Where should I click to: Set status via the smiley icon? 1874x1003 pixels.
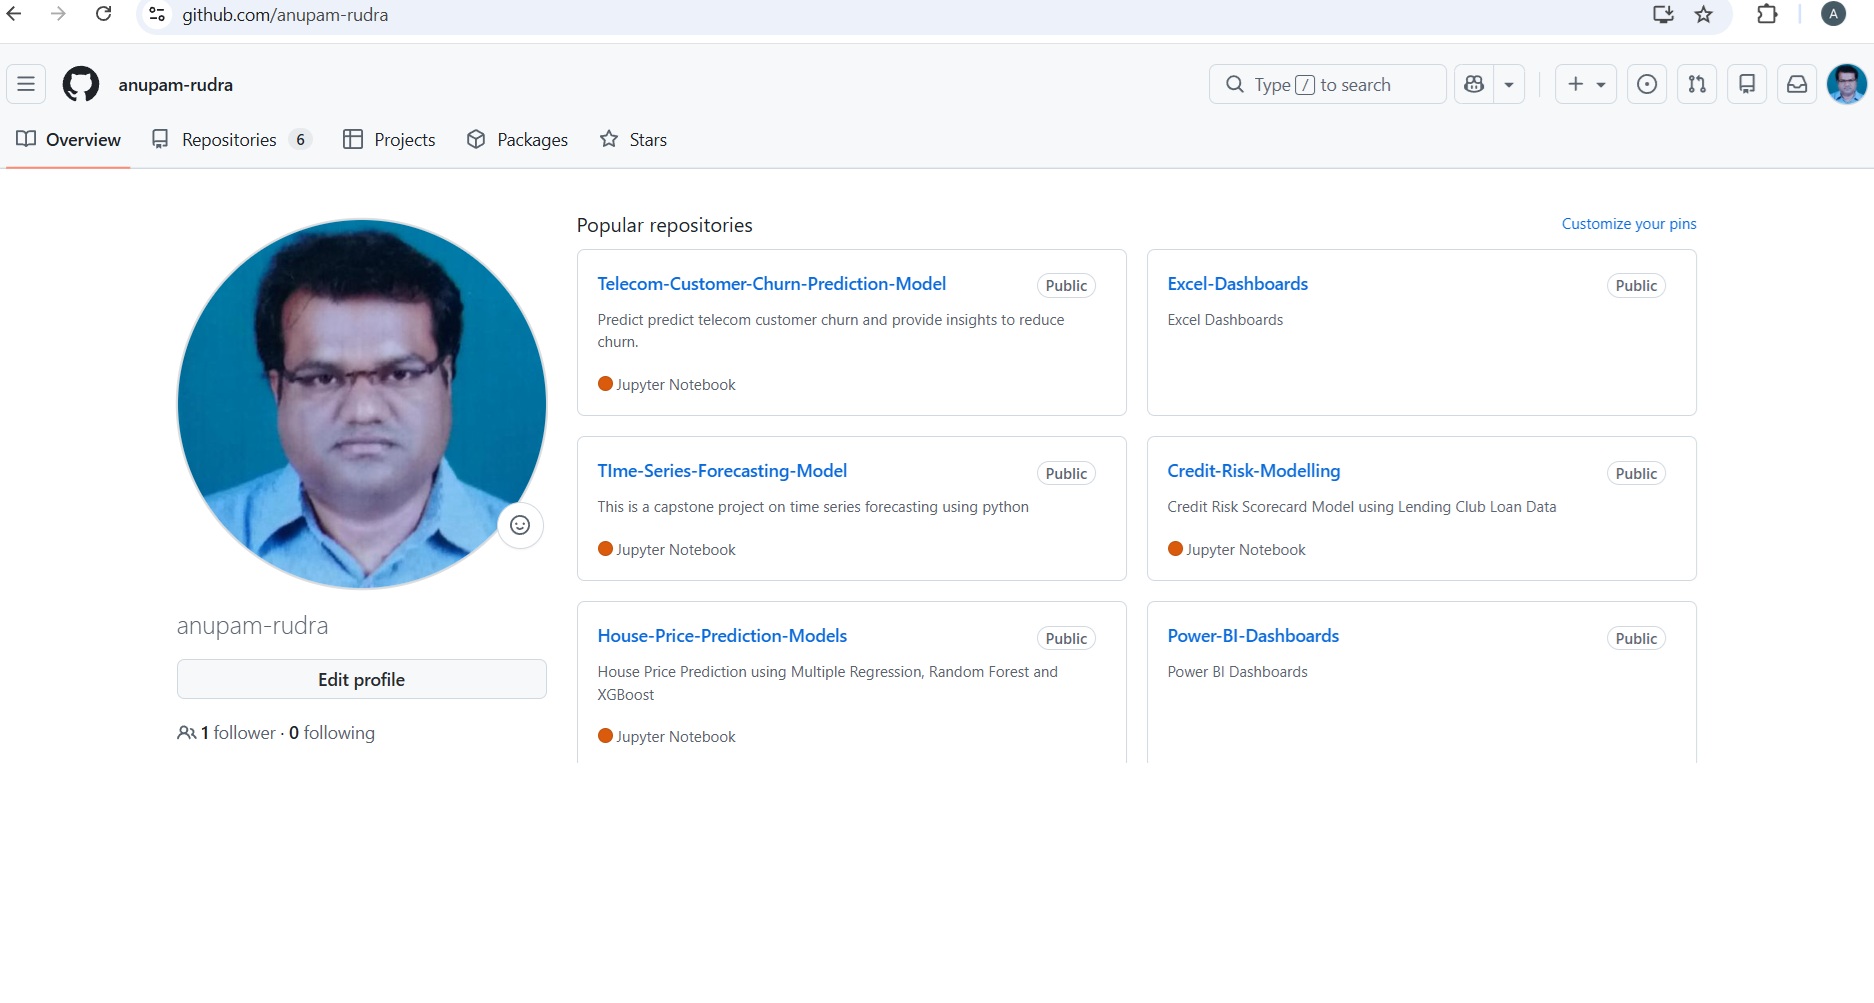pos(520,525)
